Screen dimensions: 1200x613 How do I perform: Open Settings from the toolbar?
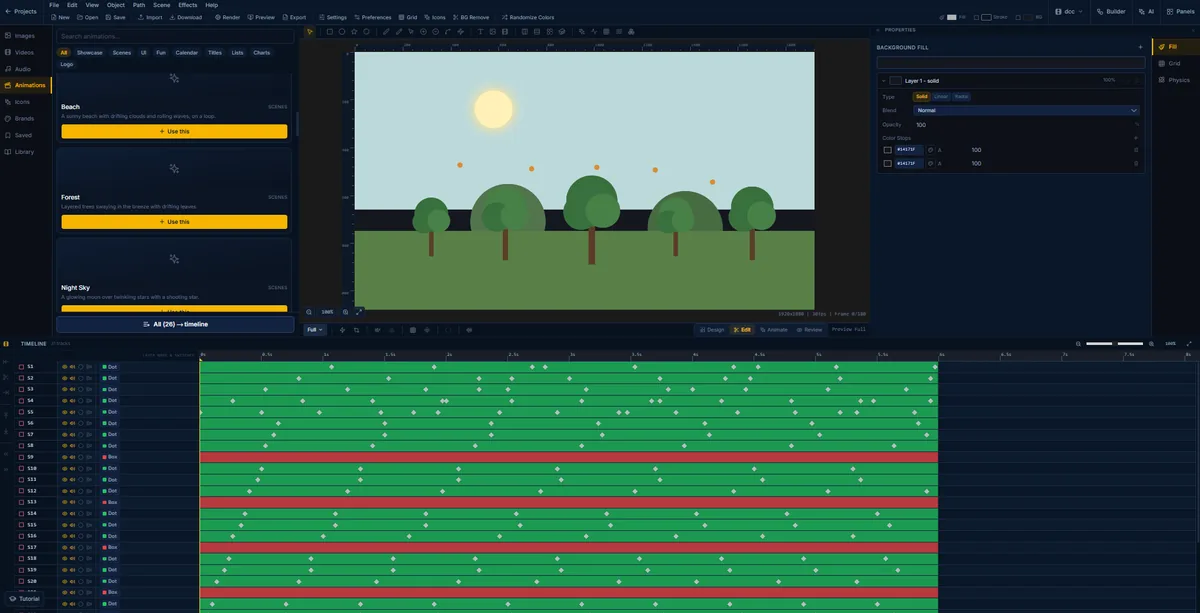[x=333, y=17]
